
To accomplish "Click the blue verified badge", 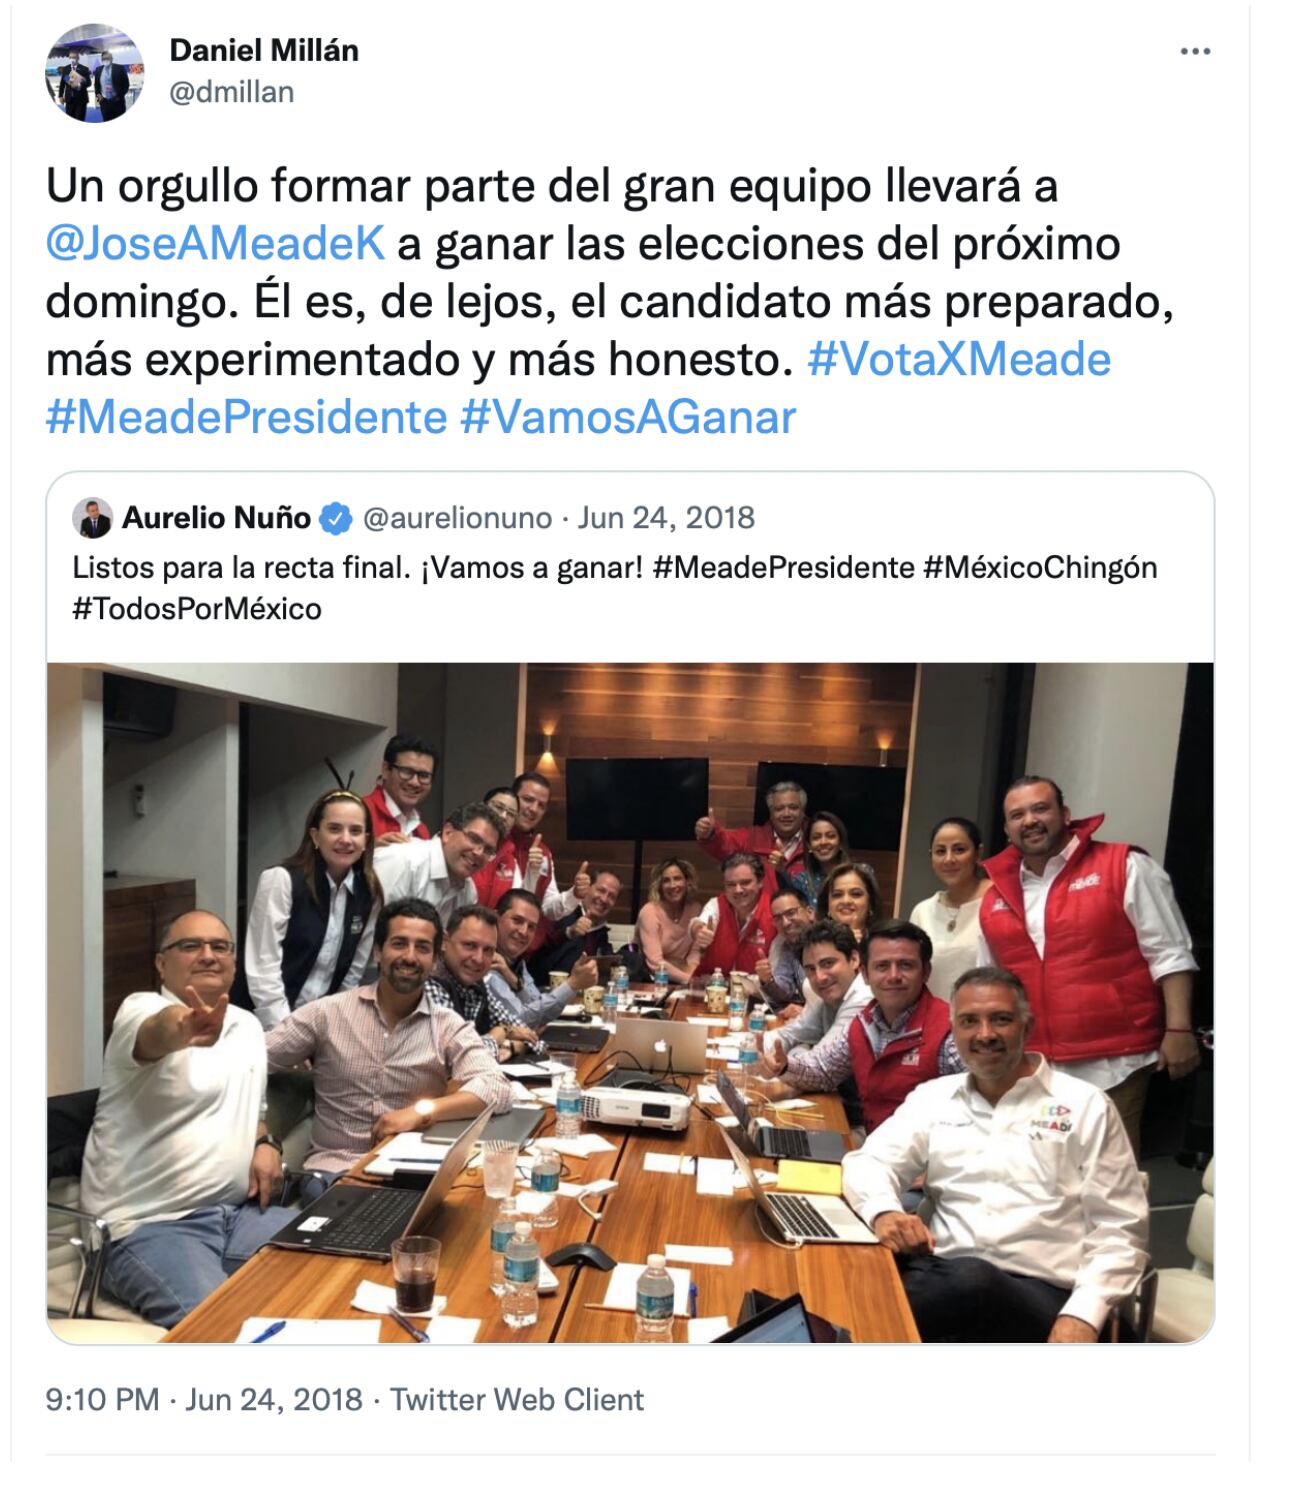I will tap(337, 518).
